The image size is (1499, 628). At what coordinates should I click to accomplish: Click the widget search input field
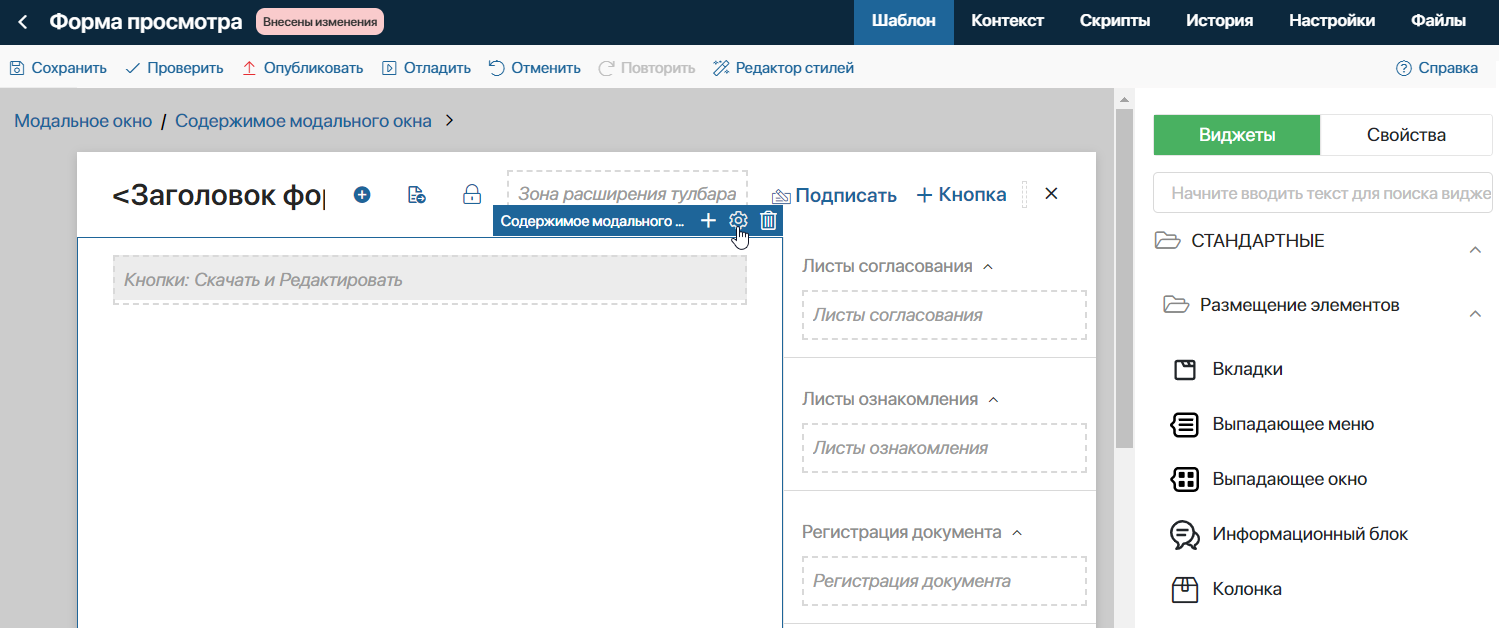tap(1323, 193)
